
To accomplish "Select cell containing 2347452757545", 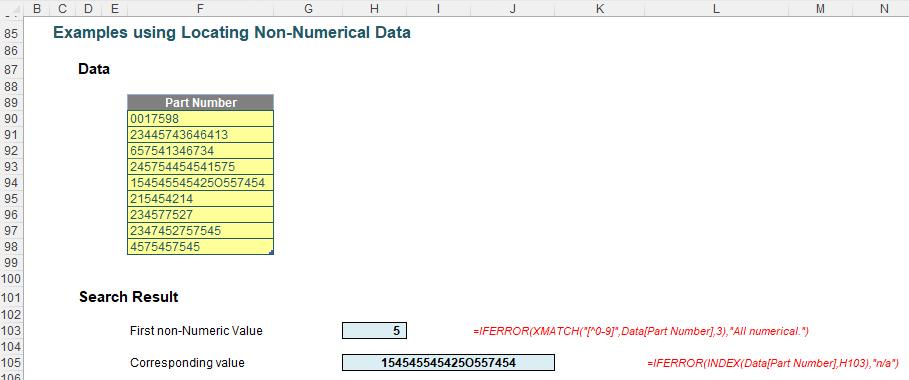I will click(x=201, y=231).
